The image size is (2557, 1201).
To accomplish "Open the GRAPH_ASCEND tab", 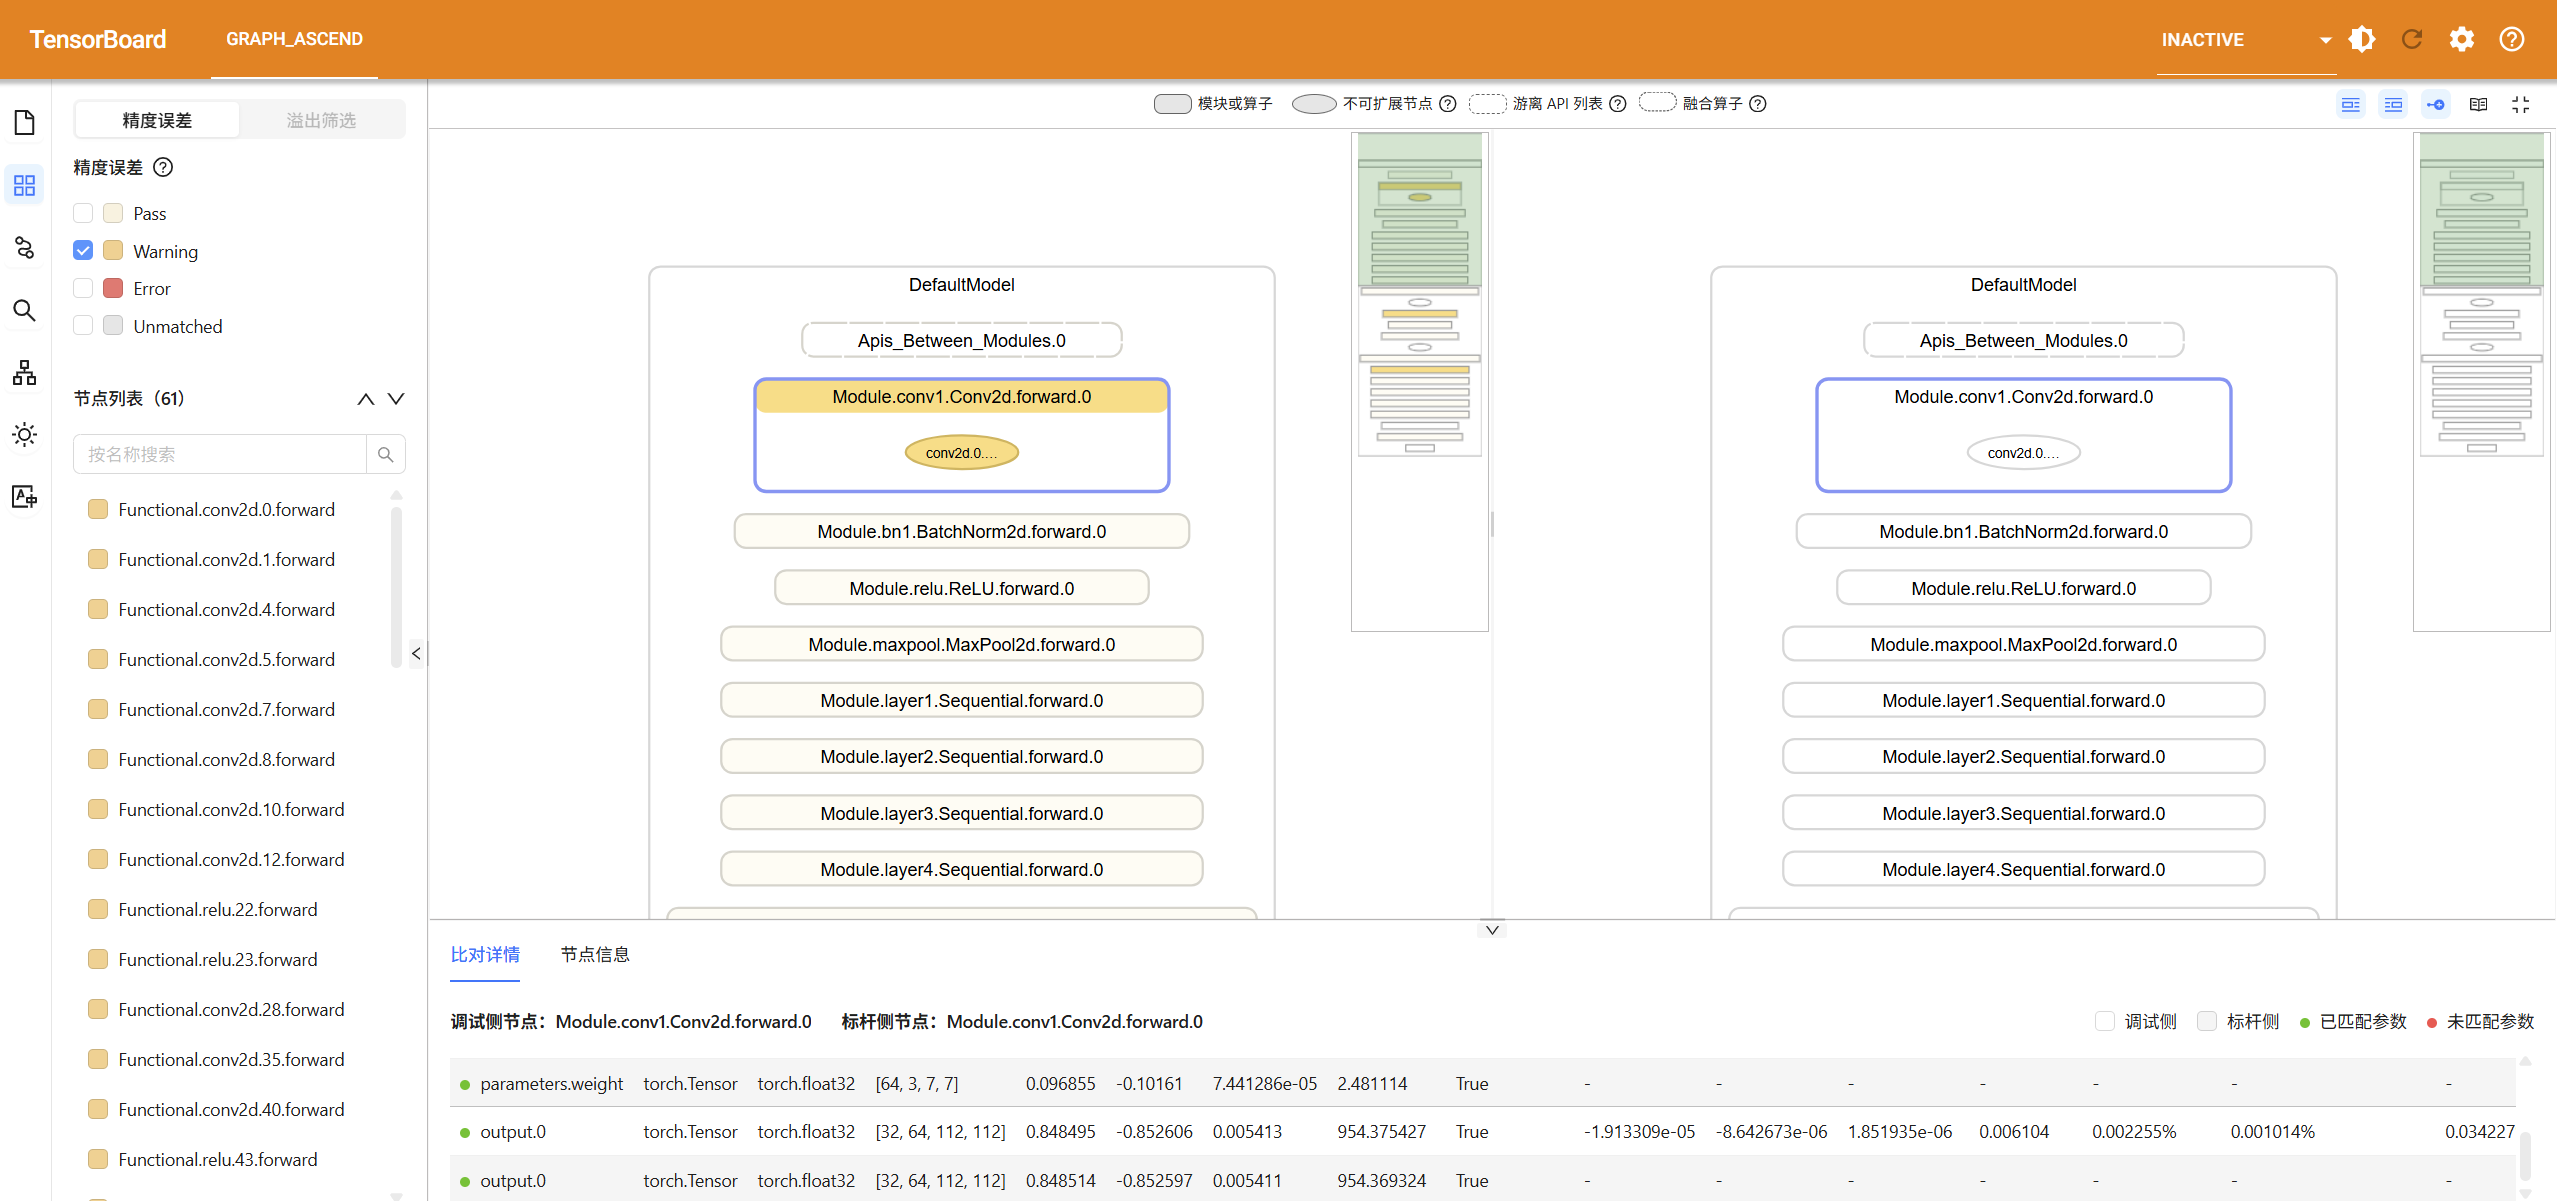I will [x=294, y=39].
